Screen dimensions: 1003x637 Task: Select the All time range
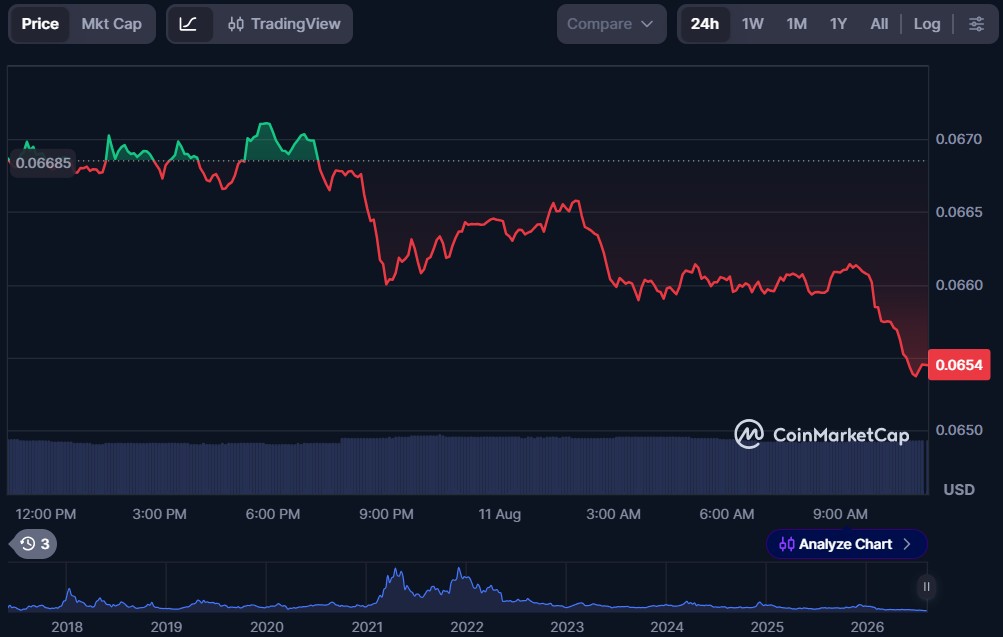tap(879, 24)
